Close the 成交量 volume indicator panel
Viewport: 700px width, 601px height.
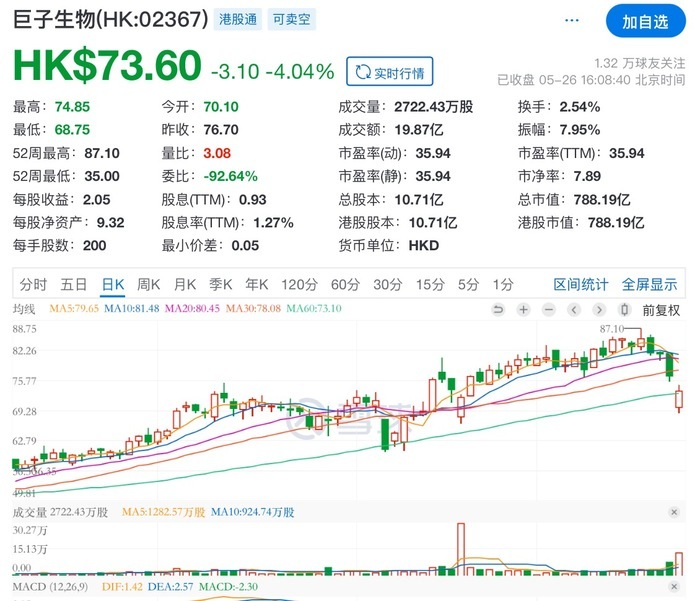click(x=674, y=512)
